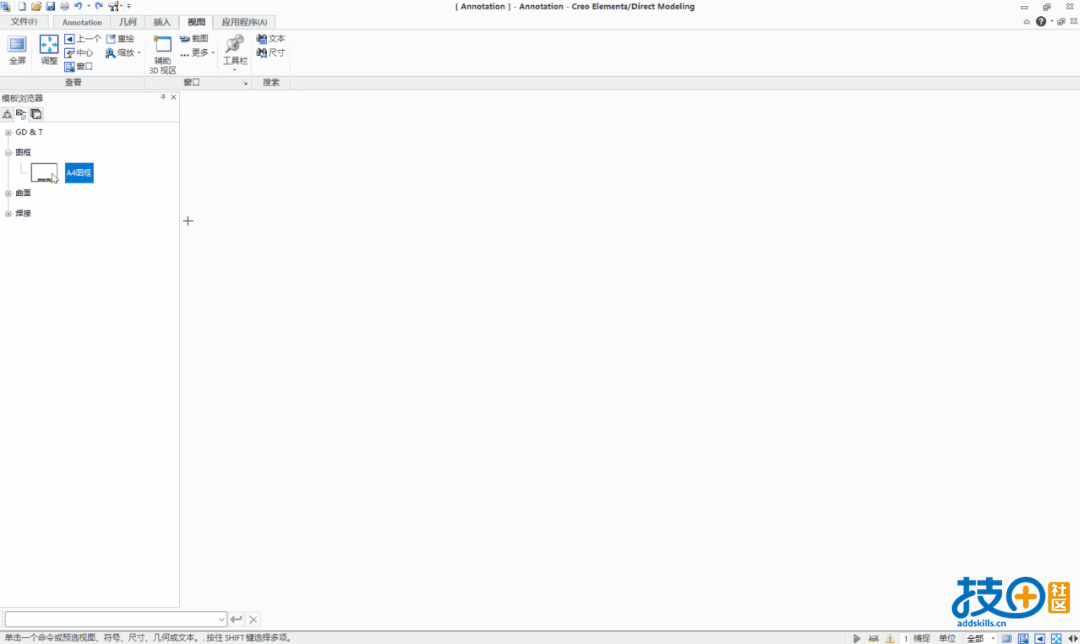Expand the 曲面 tree node

point(8,194)
